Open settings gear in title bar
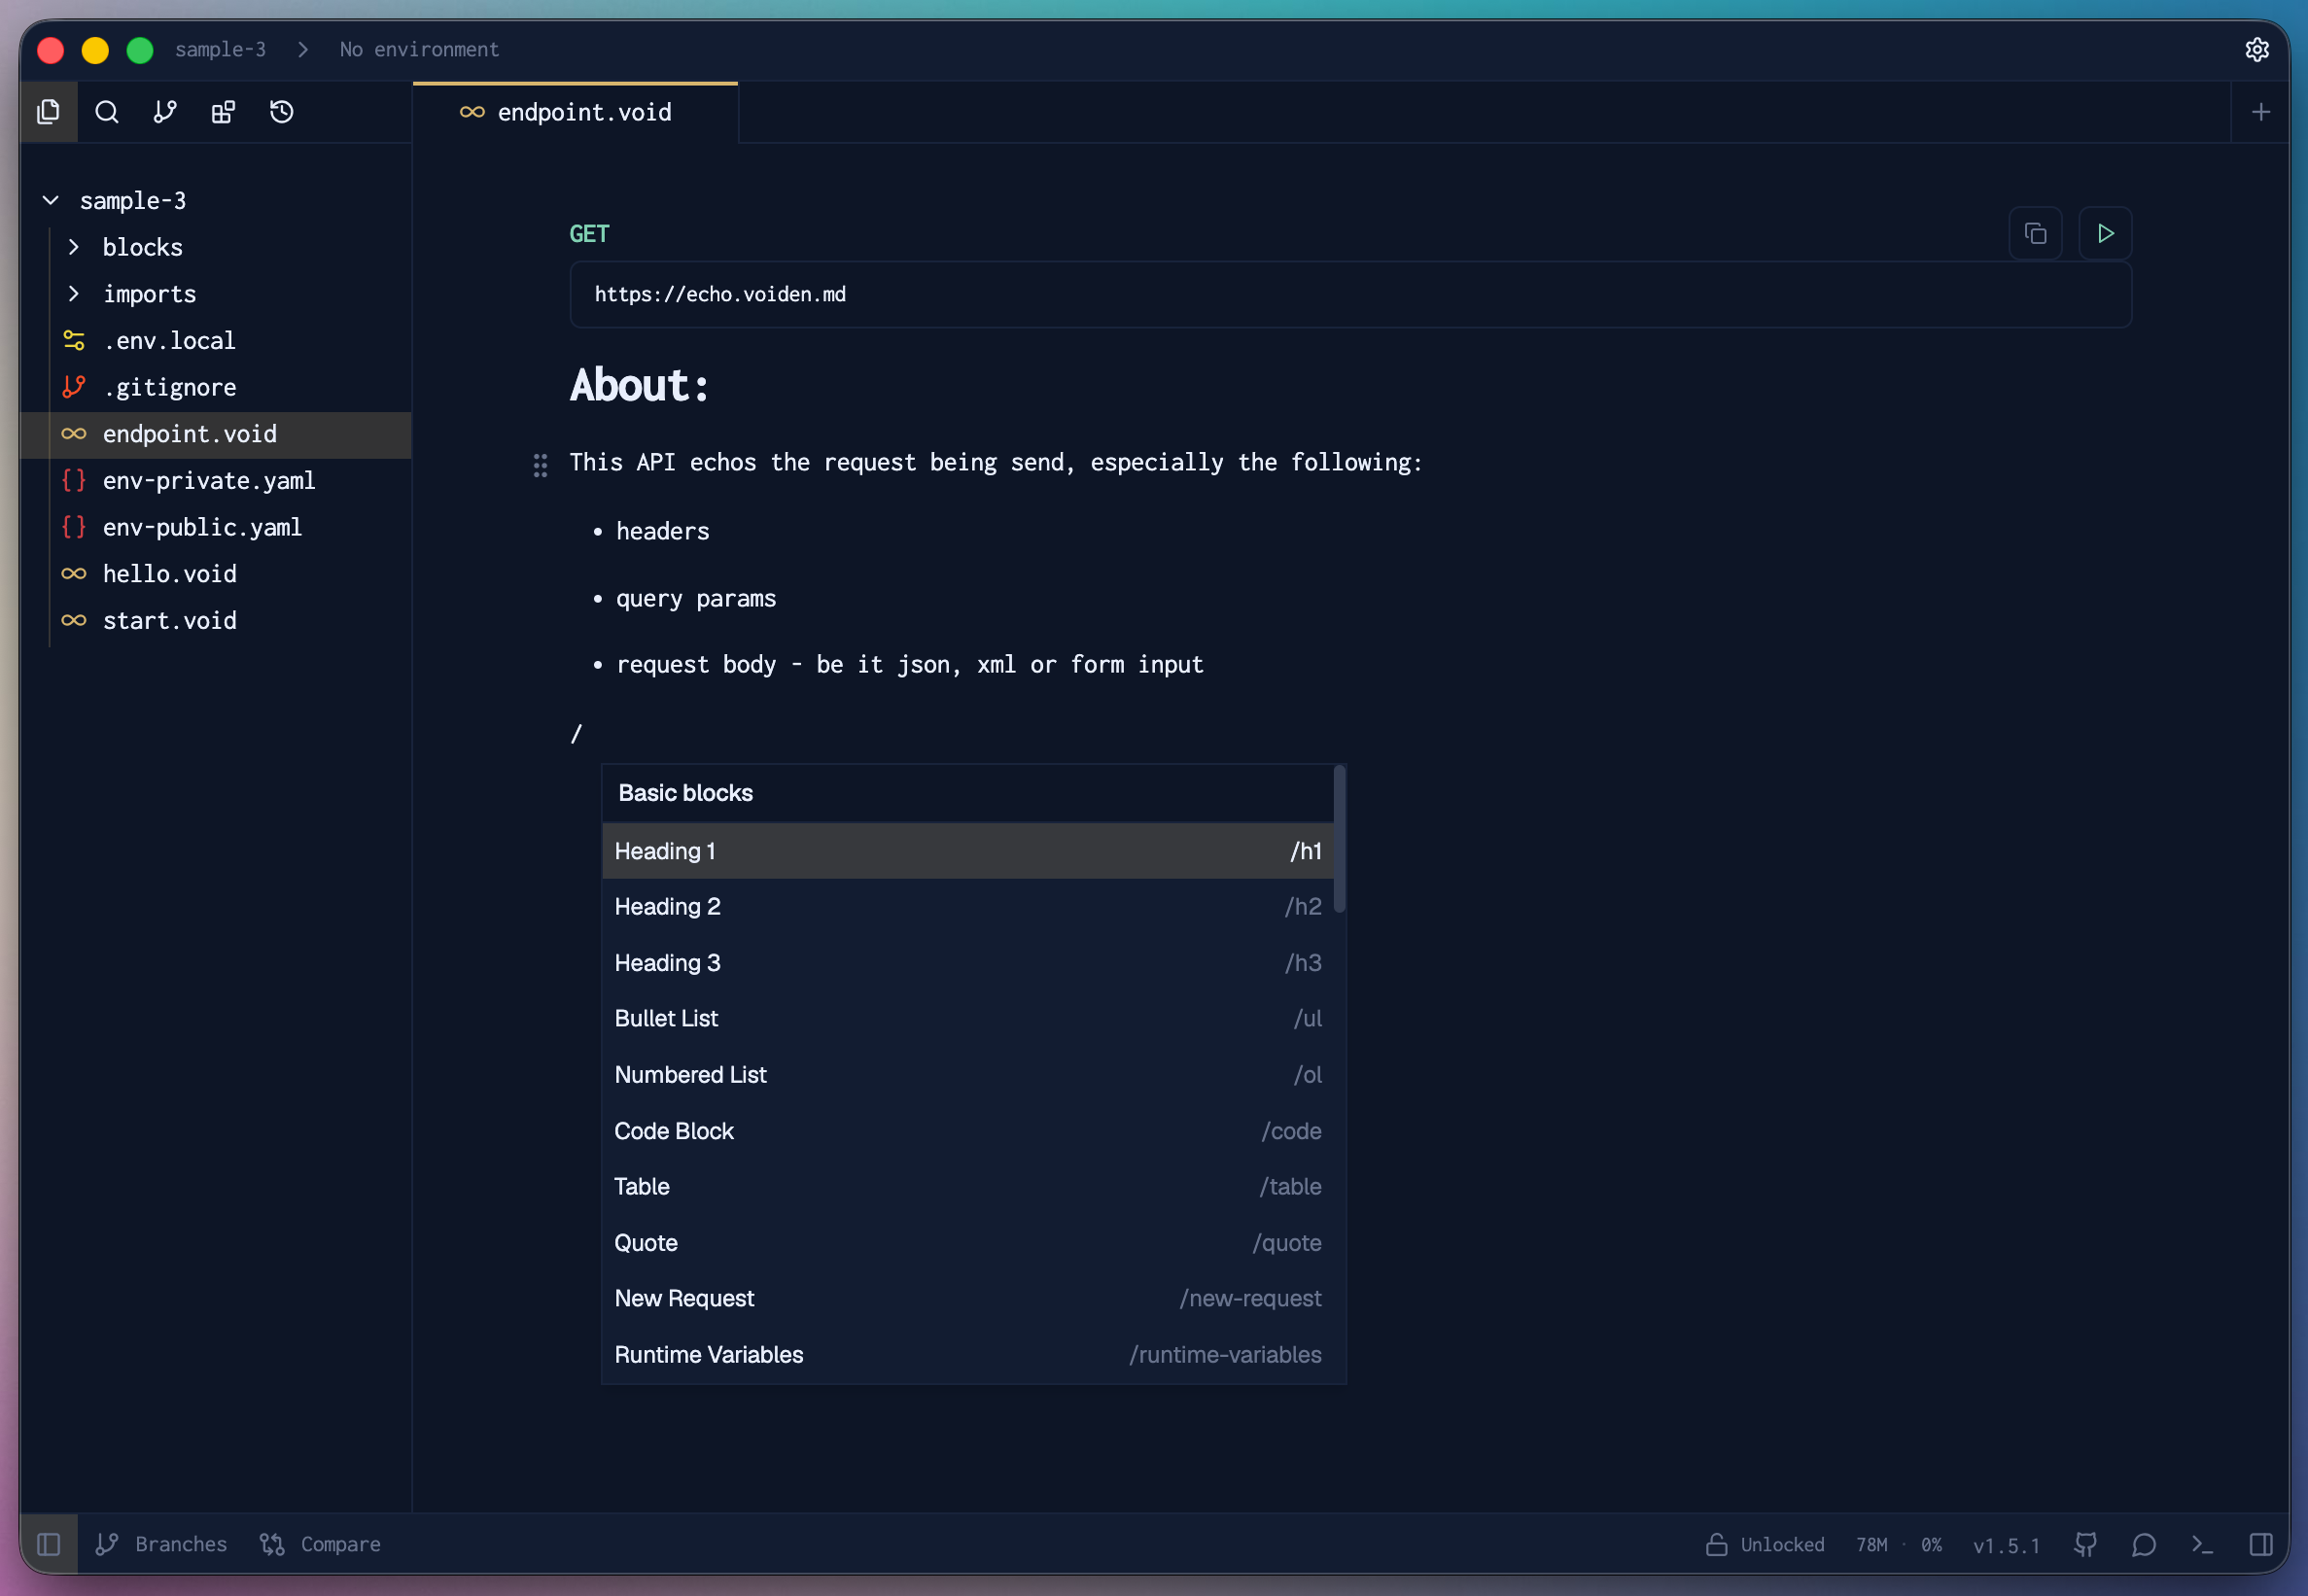The height and width of the screenshot is (1596, 2308). pyautogui.click(x=2257, y=49)
